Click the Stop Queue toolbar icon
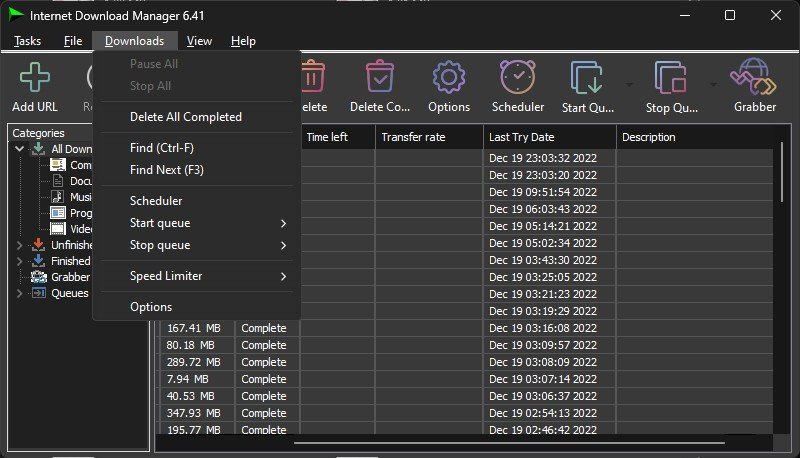800x458 pixels. pos(671,78)
